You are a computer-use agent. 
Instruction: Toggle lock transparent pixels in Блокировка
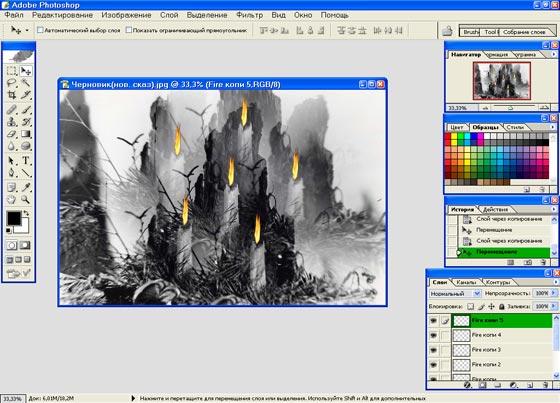[471, 307]
